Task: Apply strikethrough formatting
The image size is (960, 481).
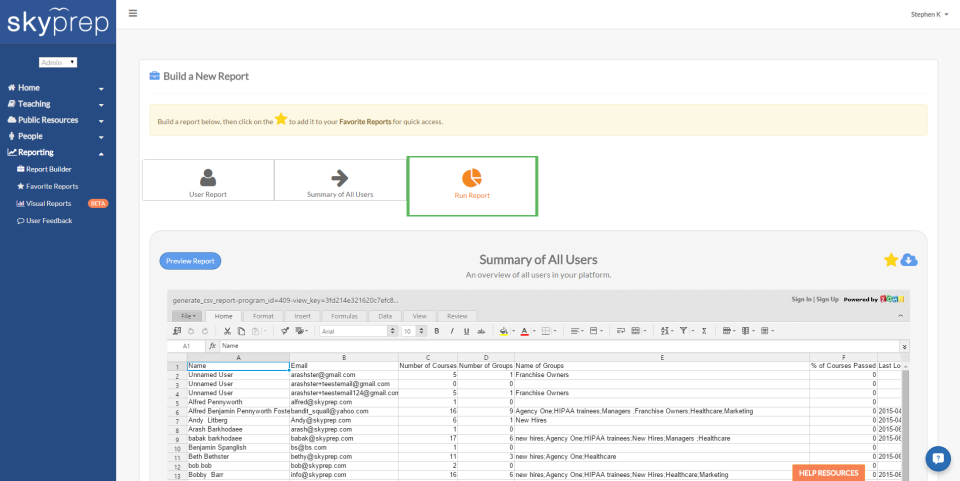Action: [x=481, y=331]
